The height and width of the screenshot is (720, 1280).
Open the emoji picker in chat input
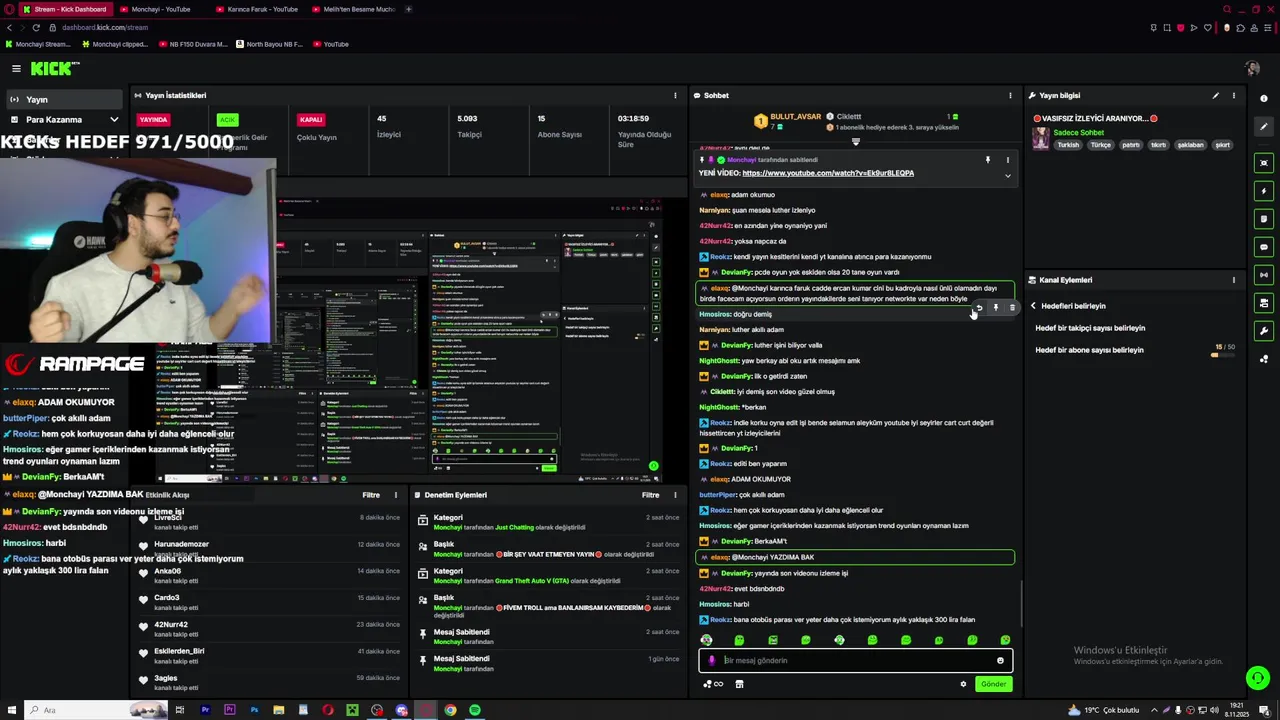click(1000, 660)
